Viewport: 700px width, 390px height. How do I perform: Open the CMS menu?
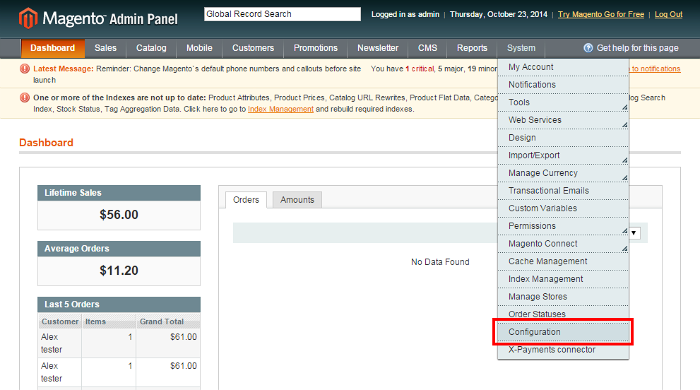pos(427,48)
